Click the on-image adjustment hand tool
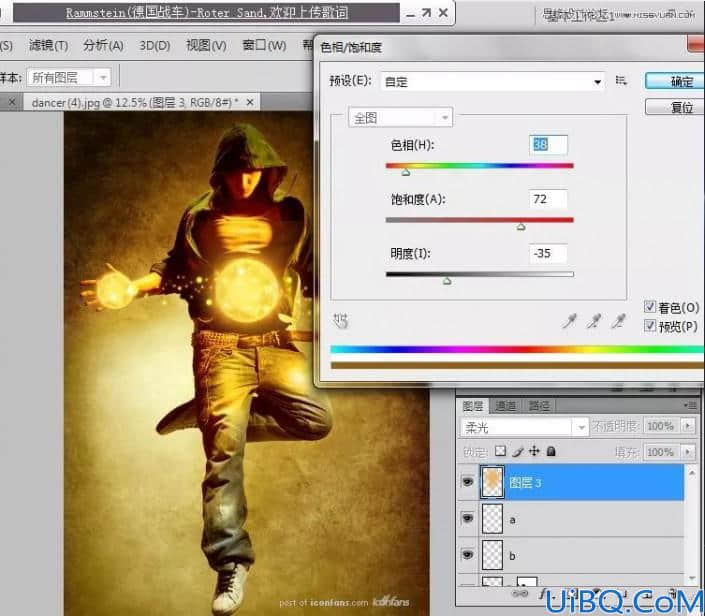This screenshot has height=616, width=705. pyautogui.click(x=340, y=321)
